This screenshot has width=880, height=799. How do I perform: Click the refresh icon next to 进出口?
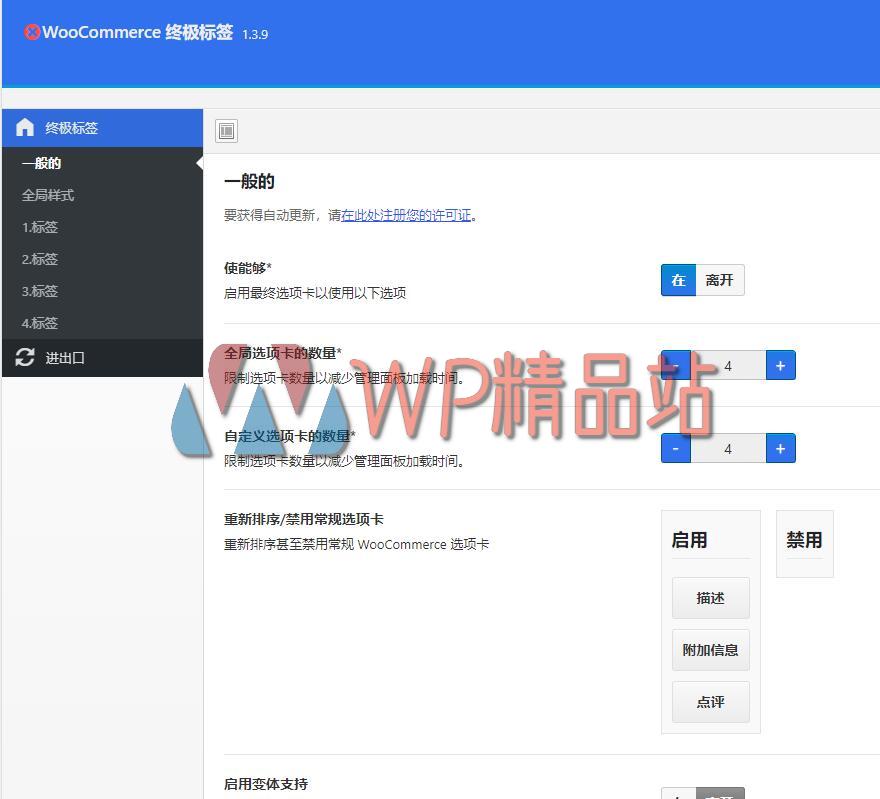tap(24, 357)
